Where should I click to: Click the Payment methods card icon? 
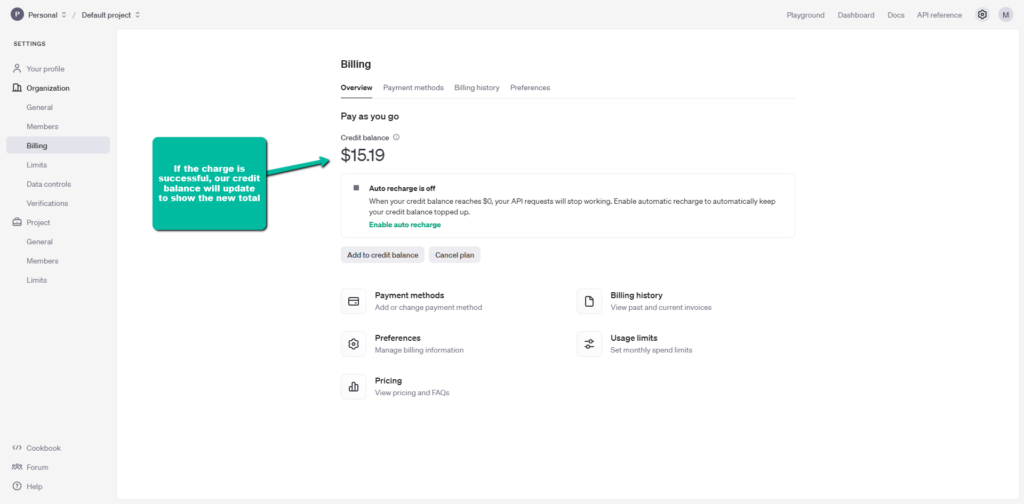tap(353, 301)
